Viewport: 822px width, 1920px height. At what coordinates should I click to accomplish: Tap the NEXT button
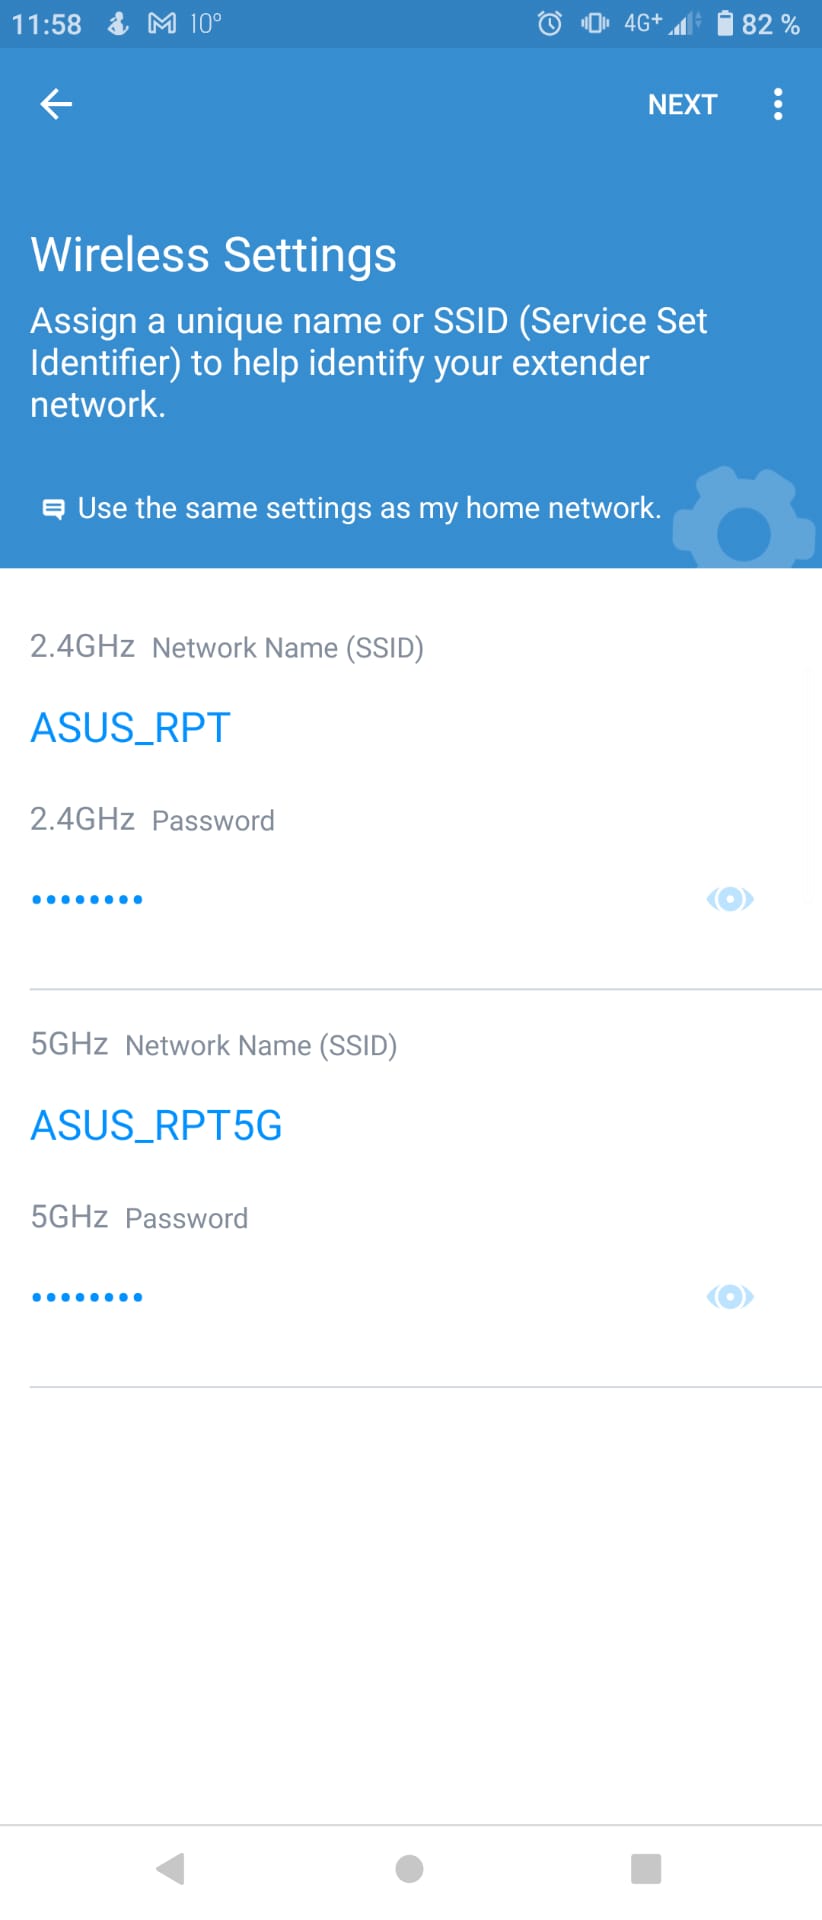(682, 104)
